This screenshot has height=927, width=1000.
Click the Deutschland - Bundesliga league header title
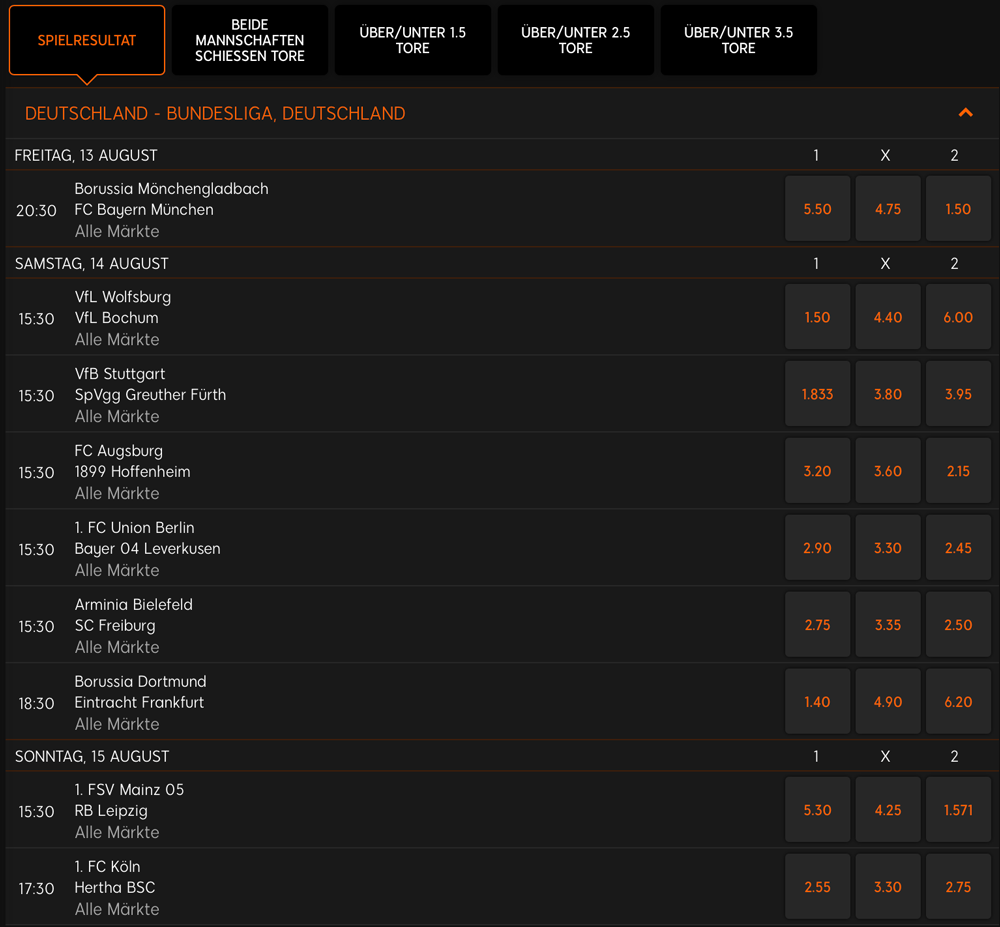click(x=215, y=113)
